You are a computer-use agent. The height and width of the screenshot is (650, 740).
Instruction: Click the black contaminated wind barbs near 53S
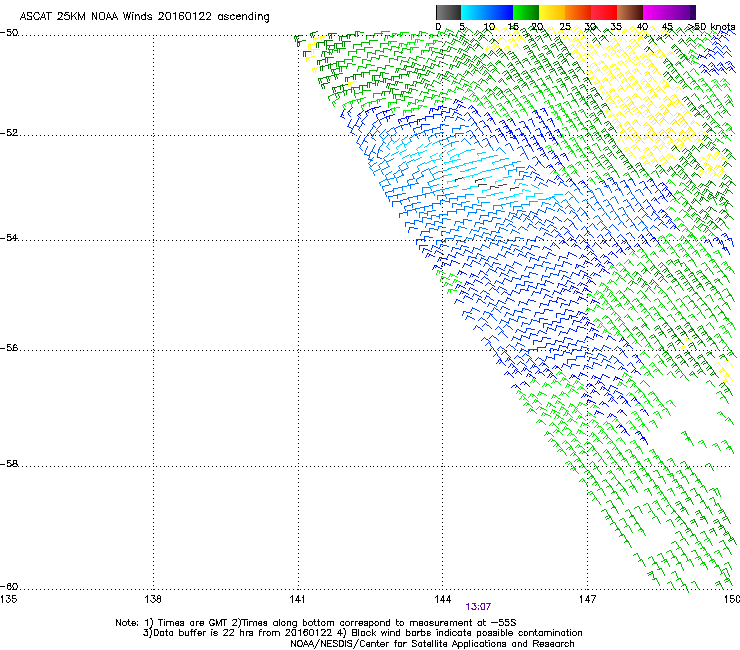pyautogui.click(x=486, y=184)
